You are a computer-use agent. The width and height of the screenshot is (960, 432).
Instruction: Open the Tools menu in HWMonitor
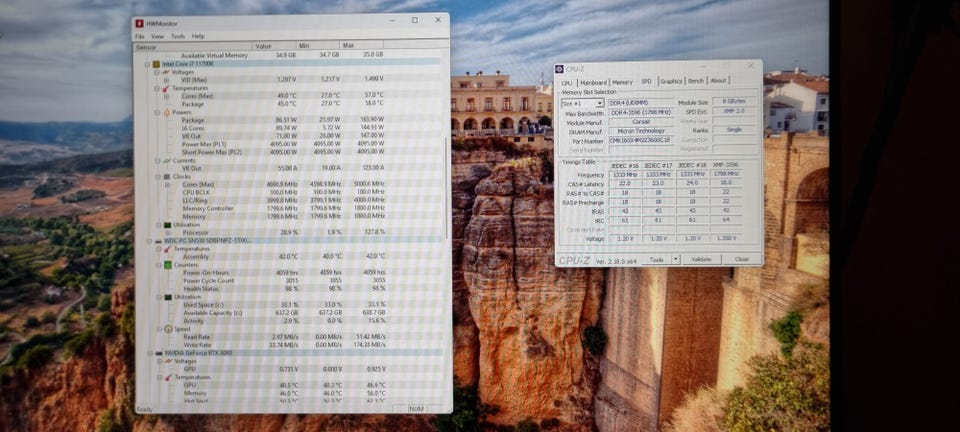coord(178,37)
